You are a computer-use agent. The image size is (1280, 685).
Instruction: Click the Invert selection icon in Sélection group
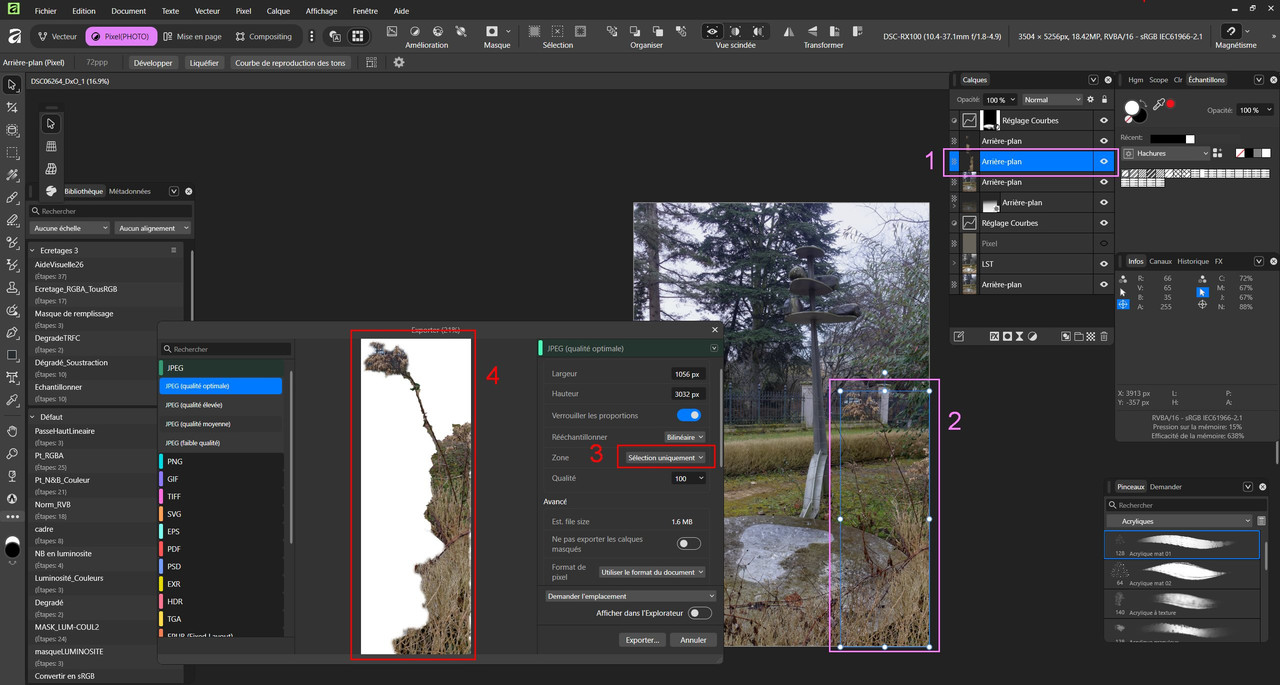point(580,32)
